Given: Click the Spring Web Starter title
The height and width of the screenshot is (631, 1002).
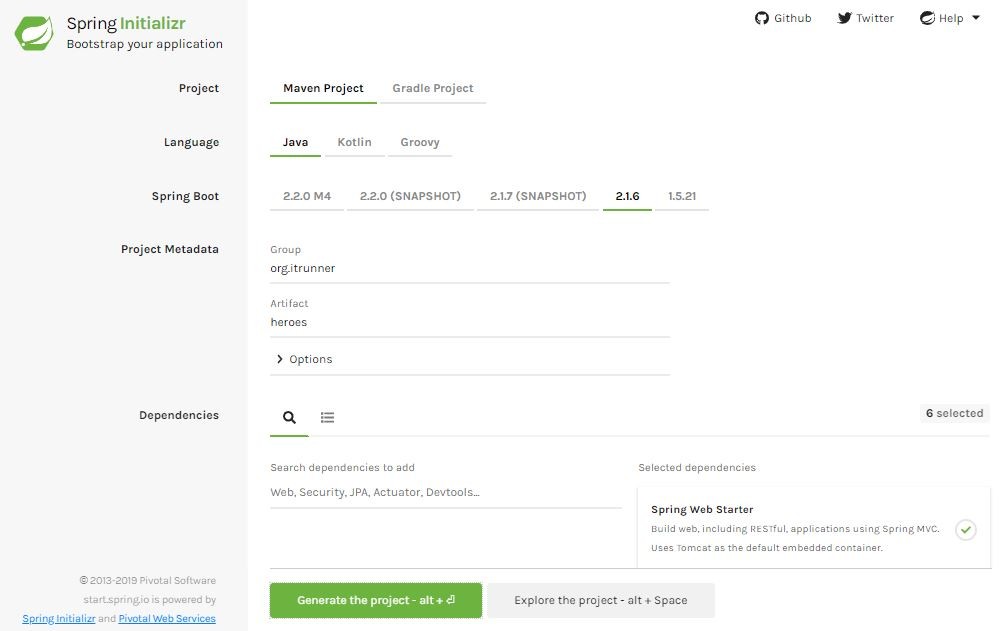Looking at the screenshot, I should [702, 510].
